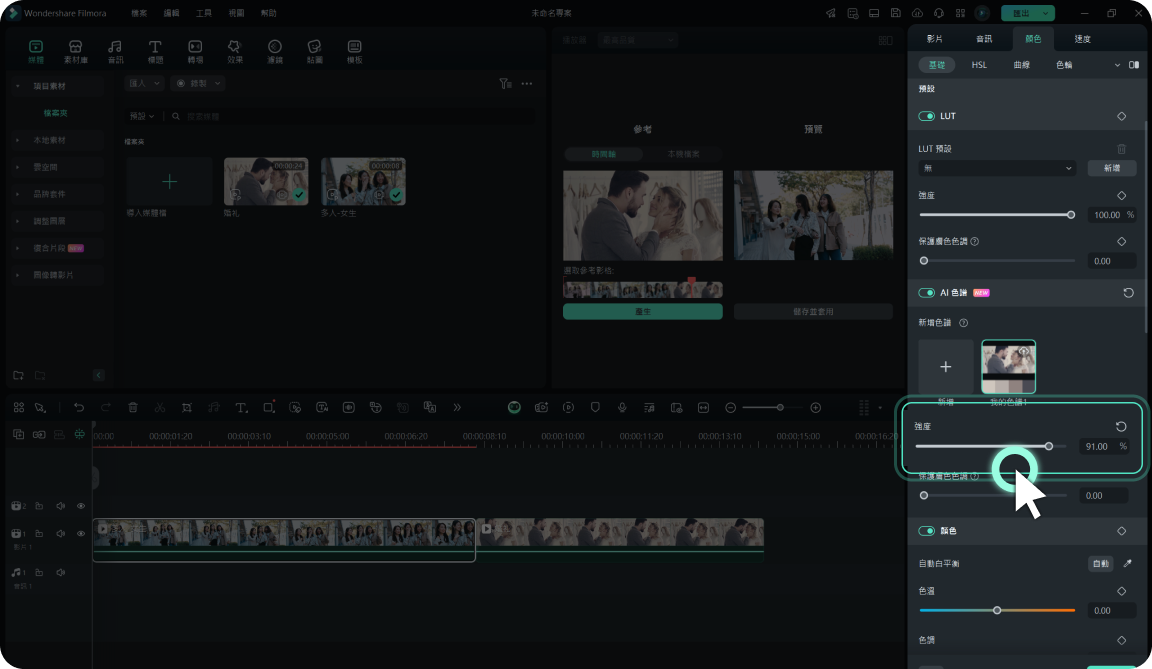Click the timeline zoom-out minus icon

coord(730,408)
